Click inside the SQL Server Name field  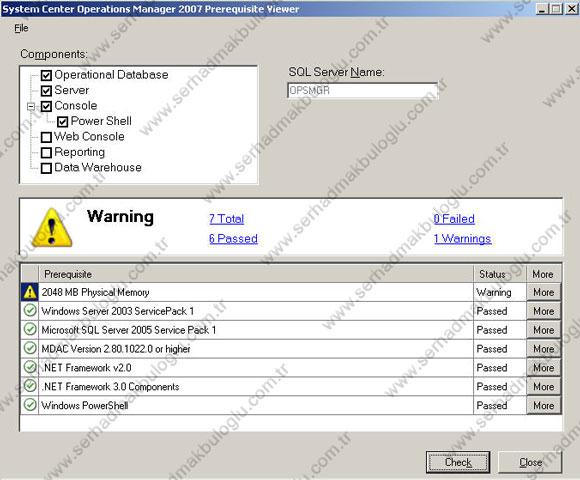pos(362,90)
